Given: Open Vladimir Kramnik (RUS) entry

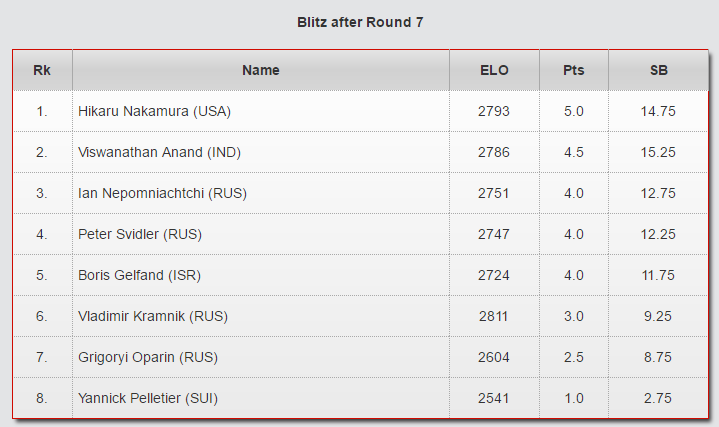Looking at the screenshot, I should [153, 317].
